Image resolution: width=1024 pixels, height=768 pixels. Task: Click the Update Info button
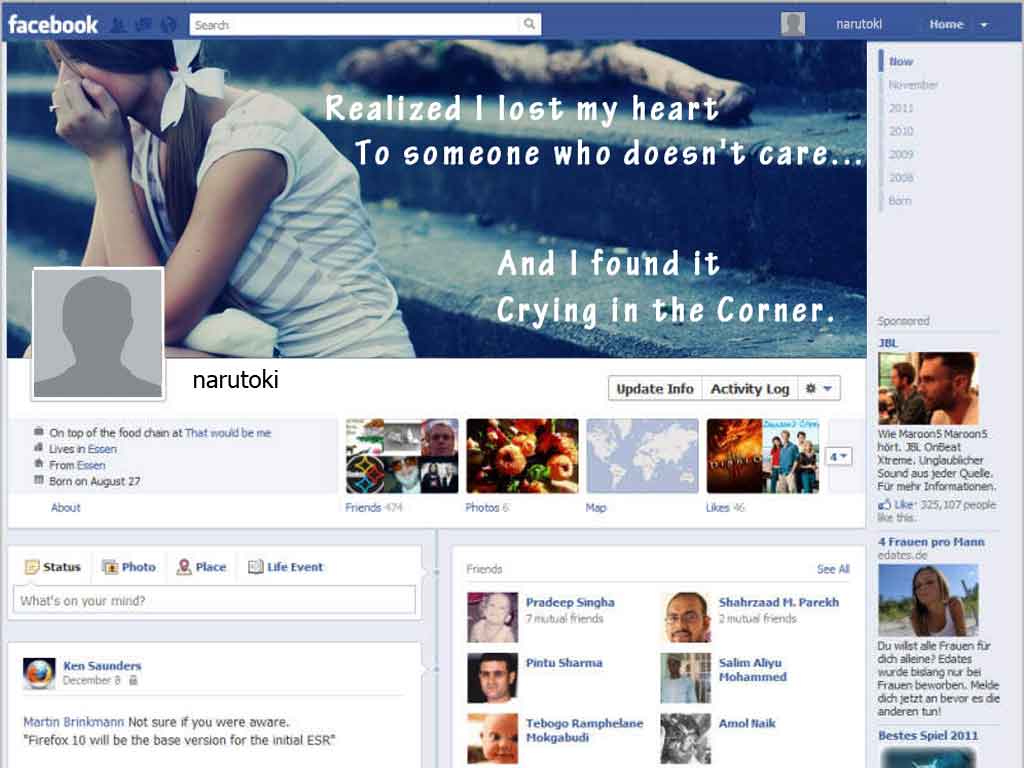click(654, 389)
